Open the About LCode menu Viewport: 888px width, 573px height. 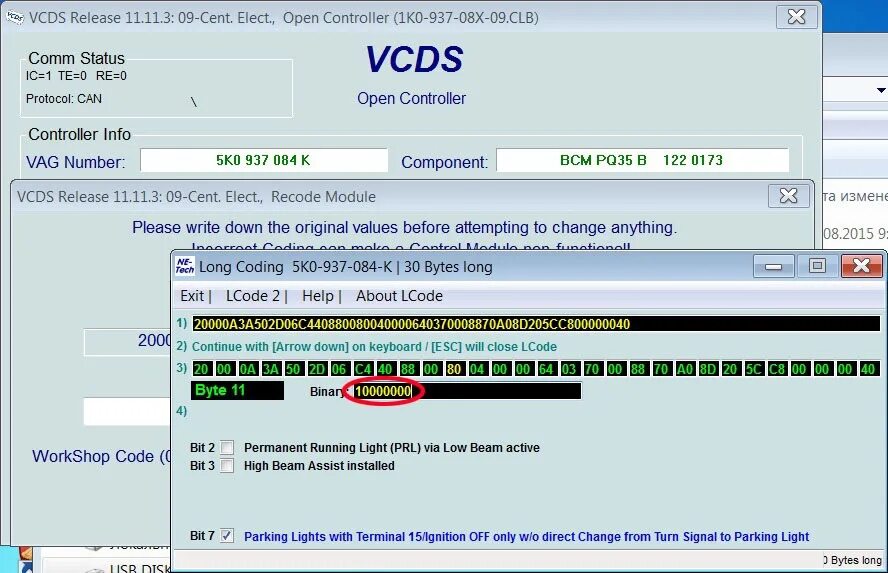(x=399, y=296)
